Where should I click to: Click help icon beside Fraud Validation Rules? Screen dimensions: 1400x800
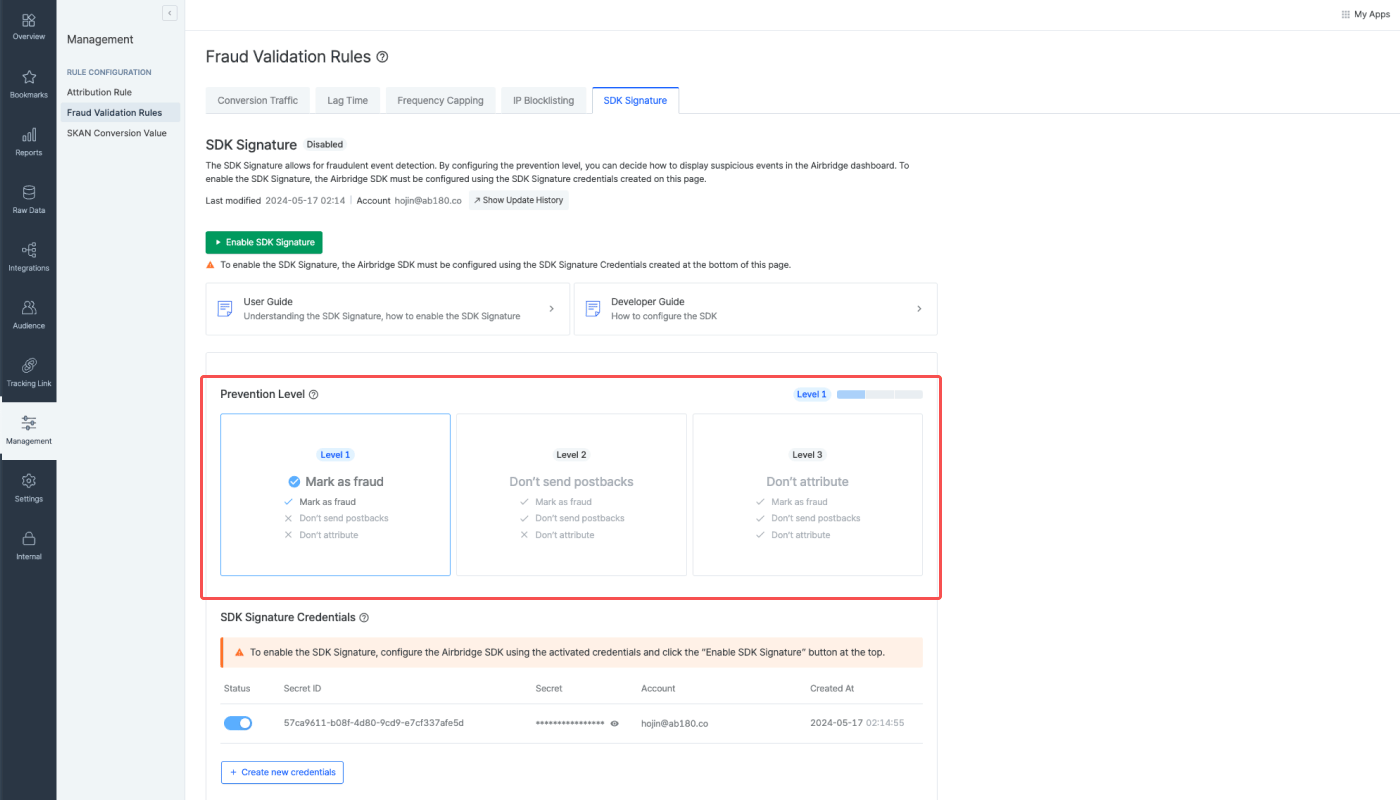382,58
